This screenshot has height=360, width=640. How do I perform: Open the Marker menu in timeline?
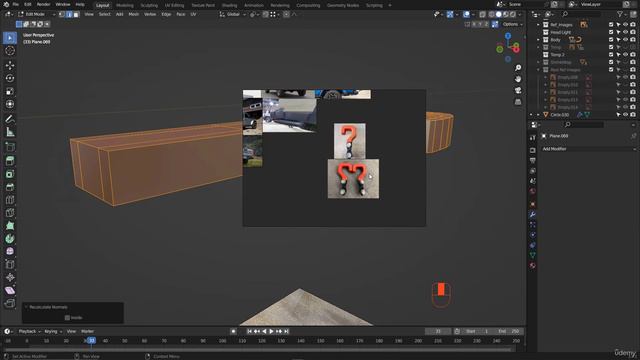[87, 331]
